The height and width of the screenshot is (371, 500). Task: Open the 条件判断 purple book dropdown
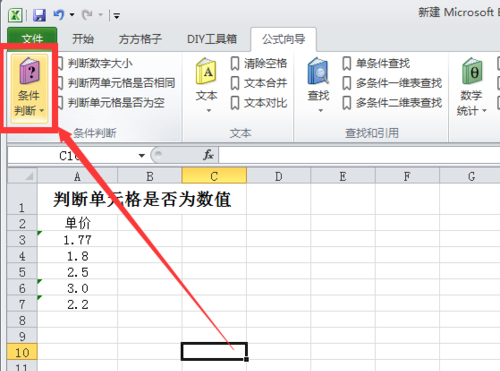pyautogui.click(x=29, y=89)
